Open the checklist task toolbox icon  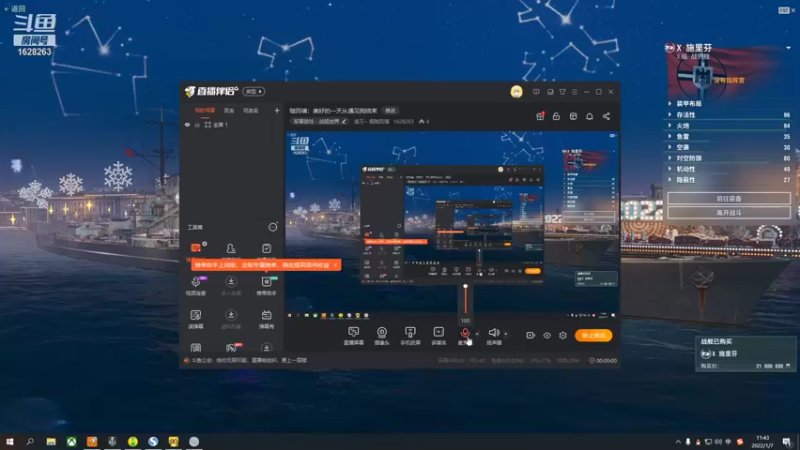pyautogui.click(x=266, y=248)
